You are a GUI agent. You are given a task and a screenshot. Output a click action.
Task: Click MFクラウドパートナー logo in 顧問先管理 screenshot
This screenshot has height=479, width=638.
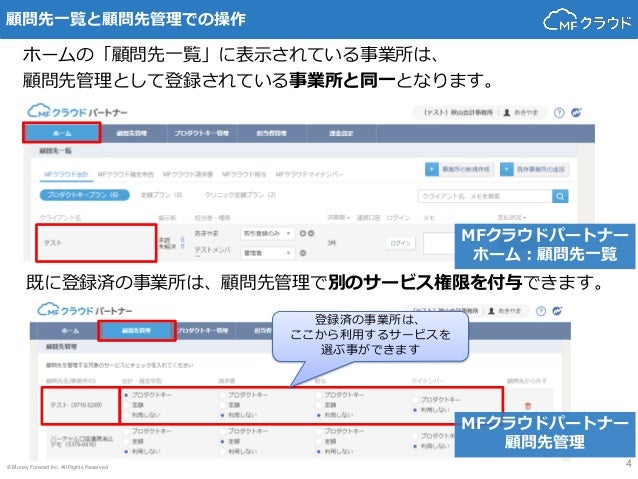(x=85, y=310)
